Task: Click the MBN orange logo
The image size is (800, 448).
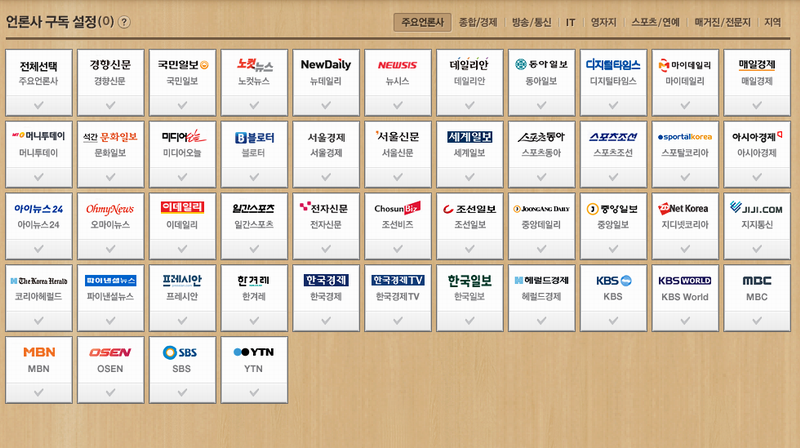Action: 39,352
